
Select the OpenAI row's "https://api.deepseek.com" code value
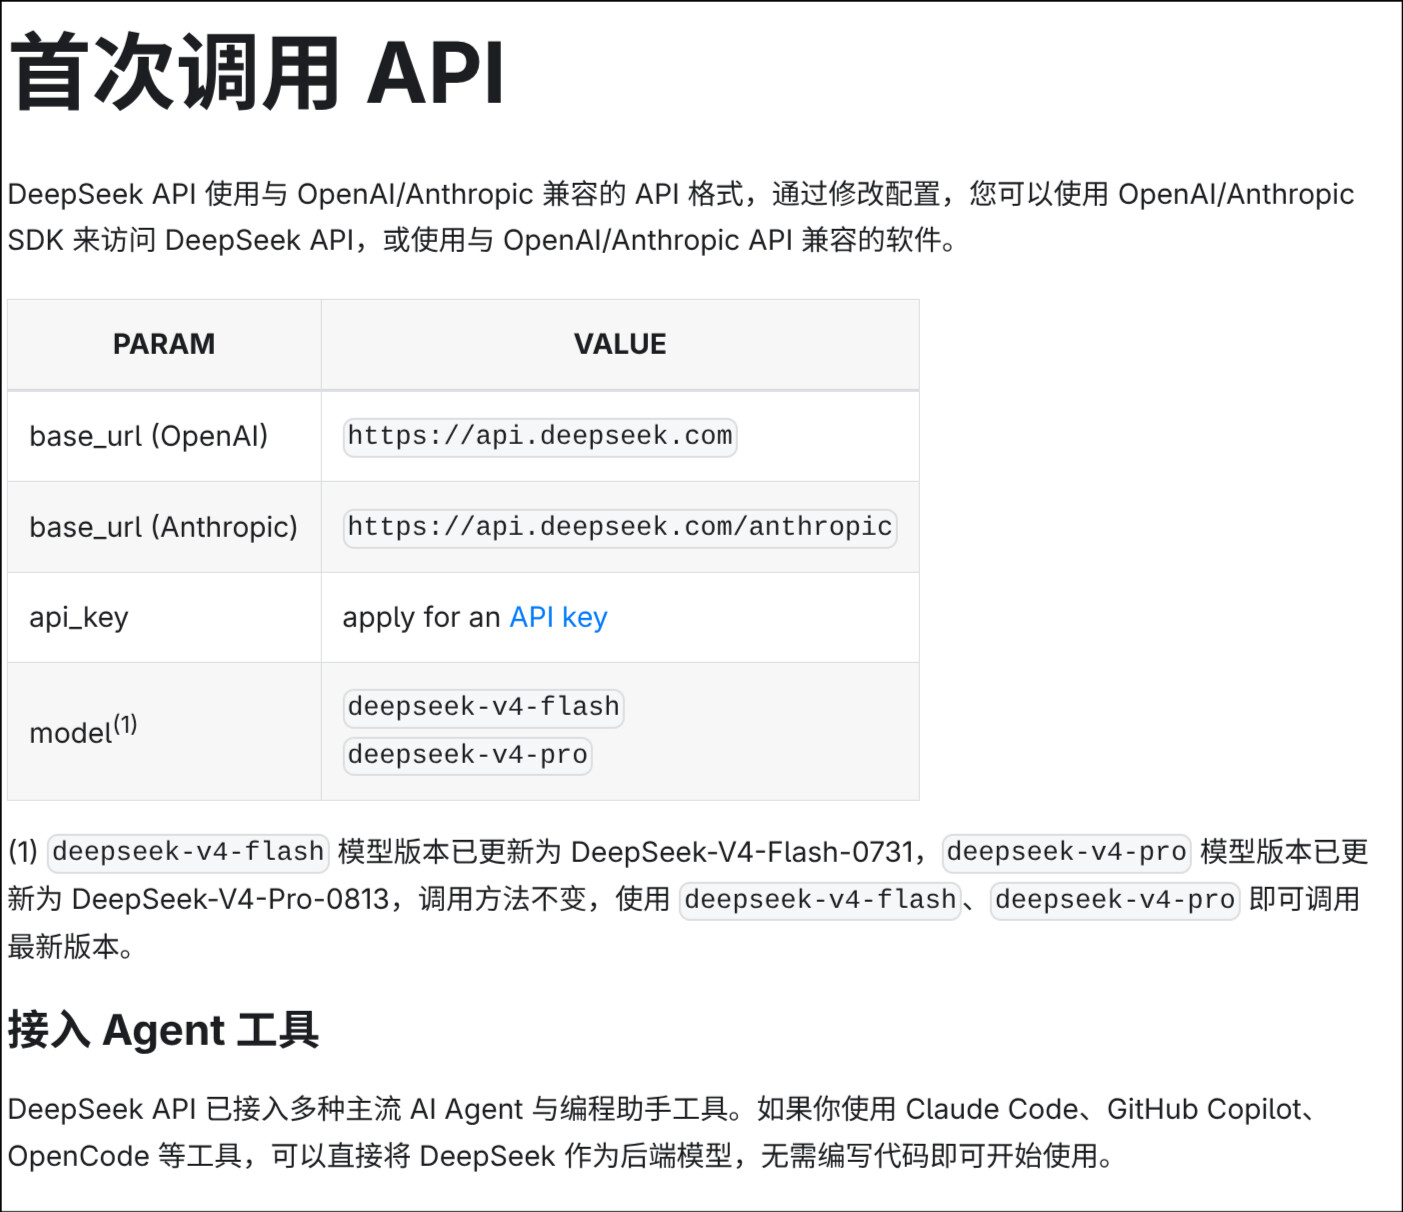pos(540,436)
